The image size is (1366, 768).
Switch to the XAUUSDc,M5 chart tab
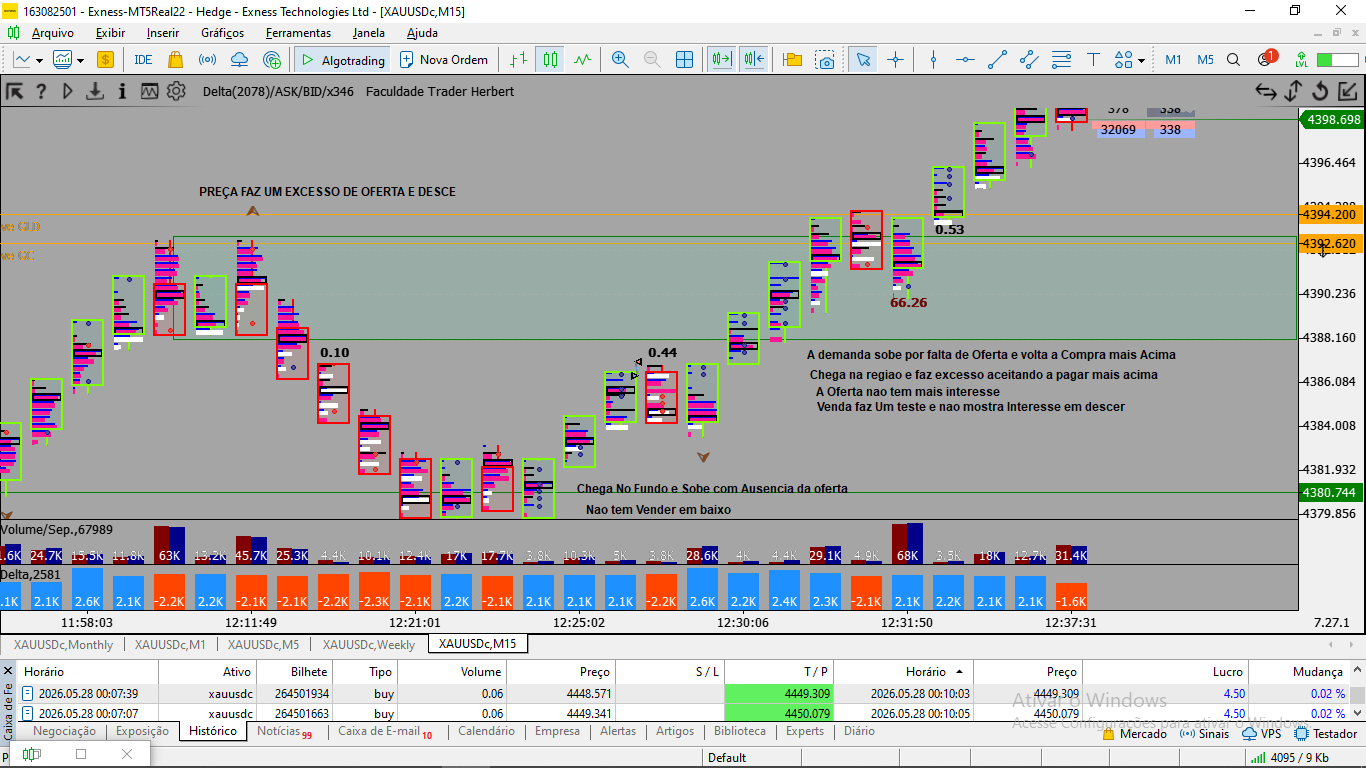(263, 645)
